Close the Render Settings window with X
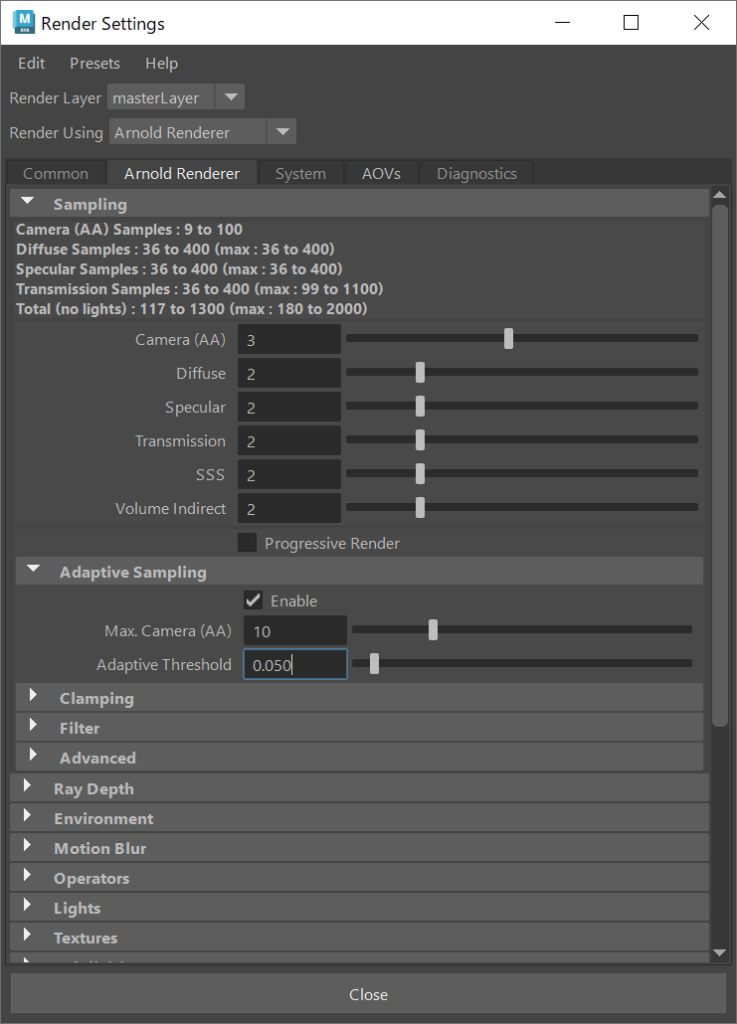Viewport: 737px width, 1024px height. [x=702, y=23]
